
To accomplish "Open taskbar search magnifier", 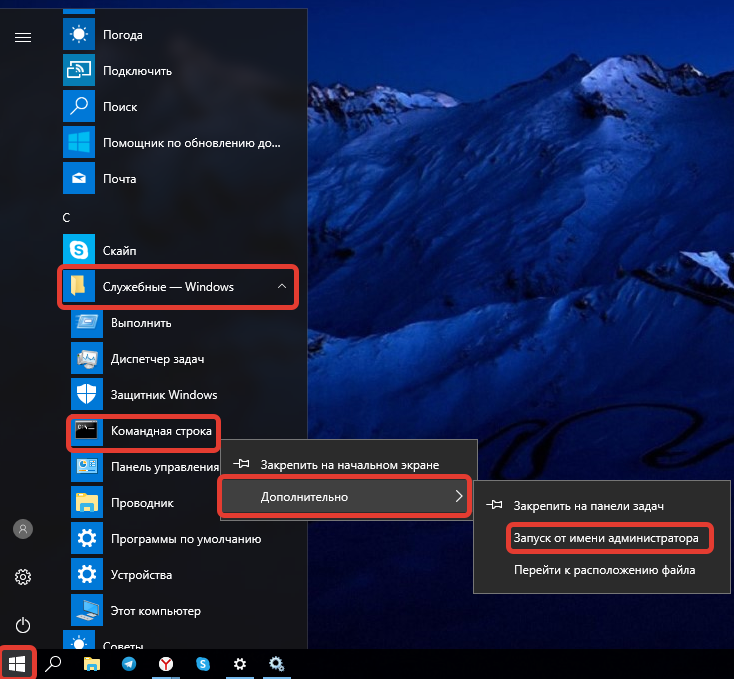I will pyautogui.click(x=53, y=664).
